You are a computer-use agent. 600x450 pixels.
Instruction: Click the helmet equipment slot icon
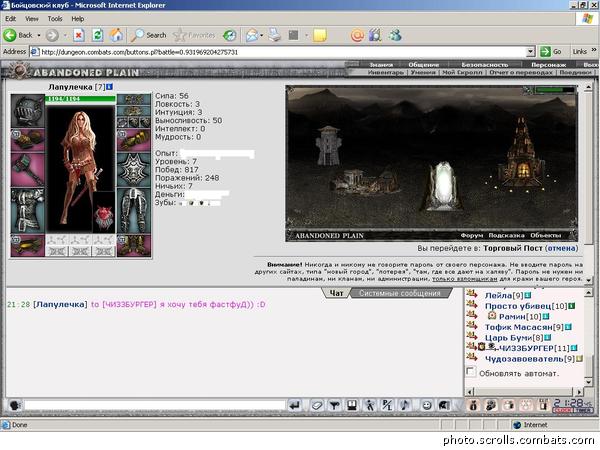(x=28, y=111)
